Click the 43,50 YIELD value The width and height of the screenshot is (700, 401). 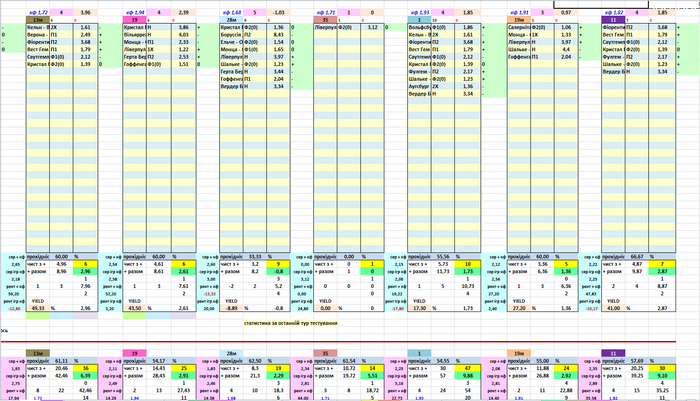click(134, 308)
